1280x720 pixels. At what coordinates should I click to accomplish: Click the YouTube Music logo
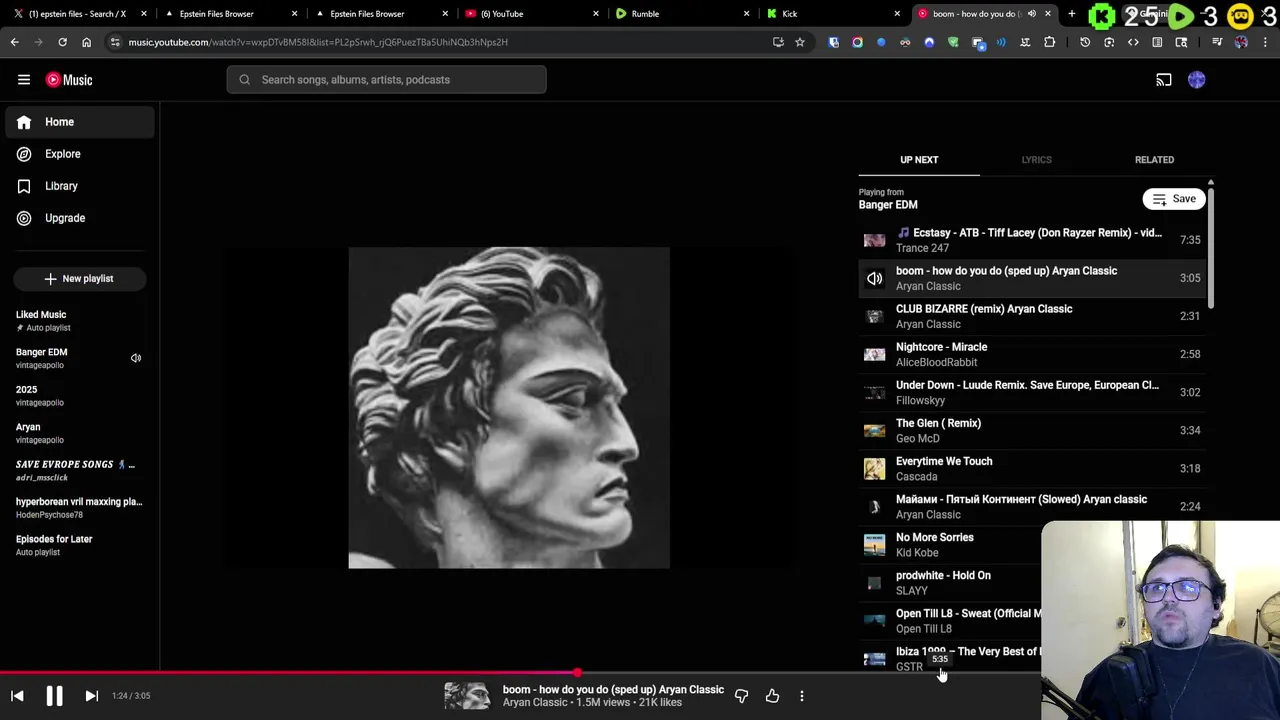click(69, 80)
